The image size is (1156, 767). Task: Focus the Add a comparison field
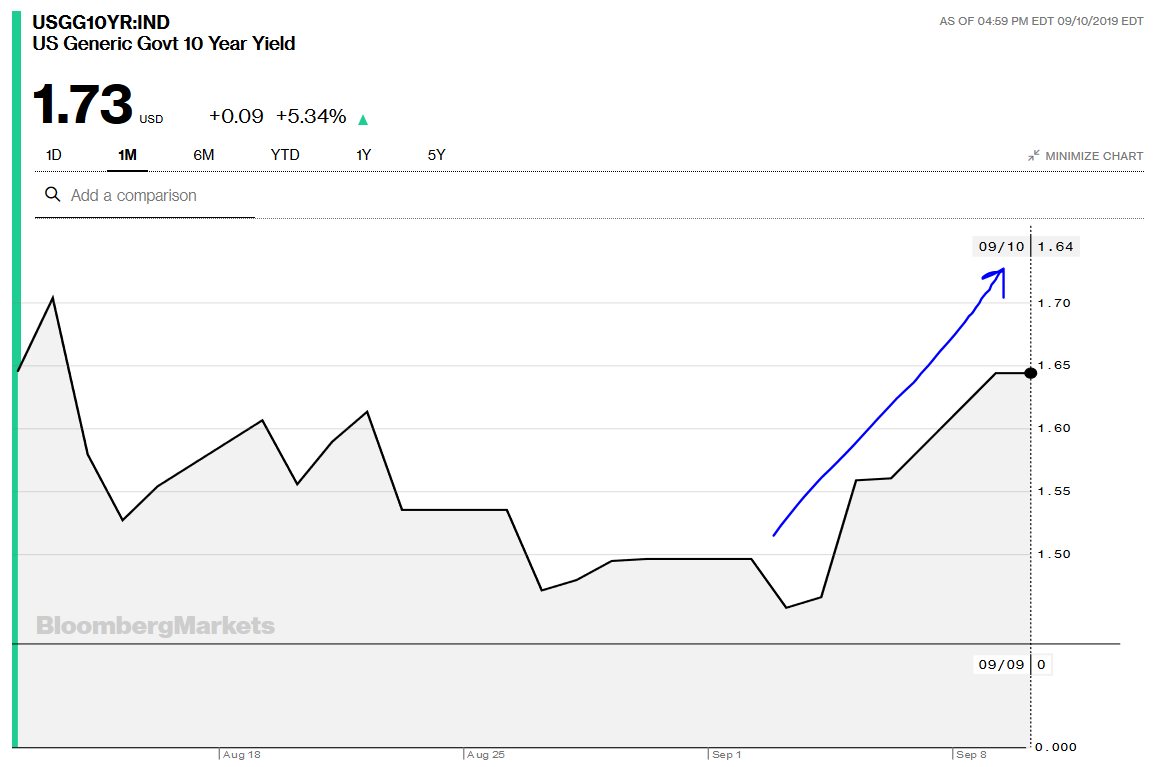tap(144, 195)
